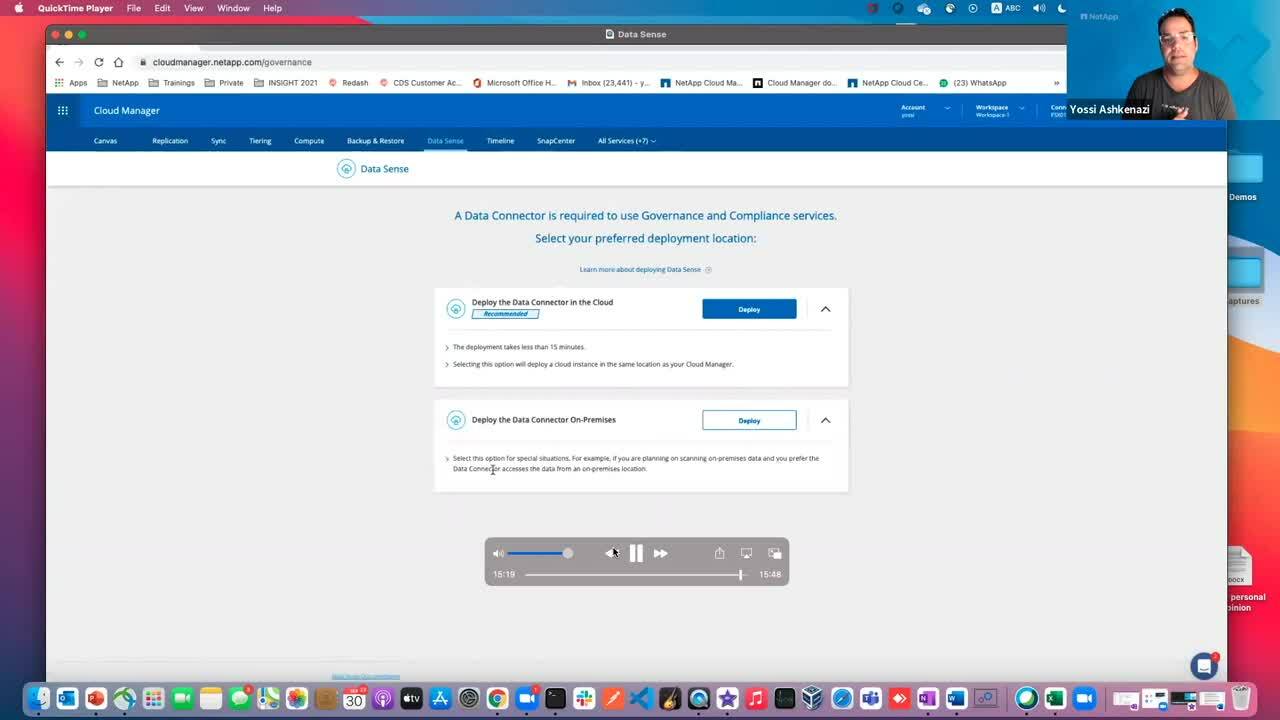Open the INSIGHT 2021 bookmarks folder

coord(286,83)
